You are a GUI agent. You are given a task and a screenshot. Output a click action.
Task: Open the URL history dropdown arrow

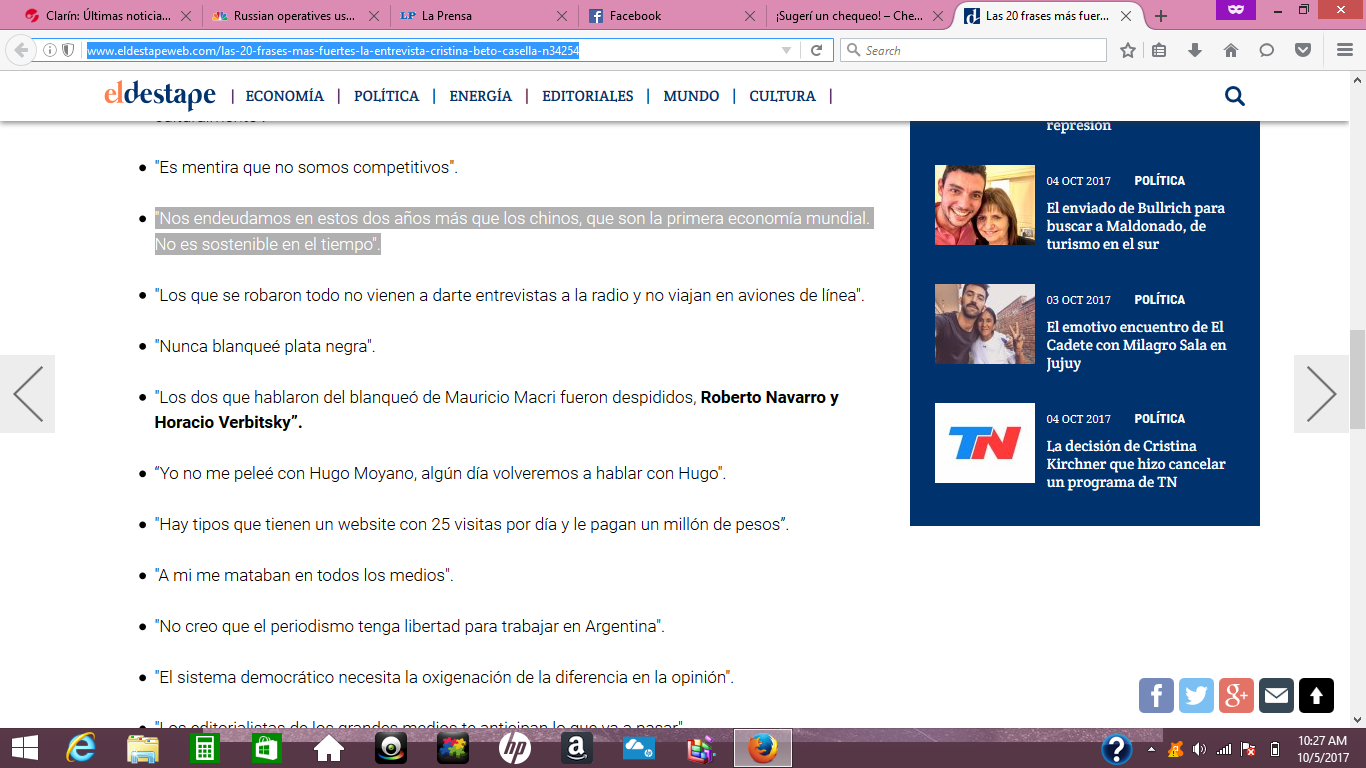[x=787, y=50]
